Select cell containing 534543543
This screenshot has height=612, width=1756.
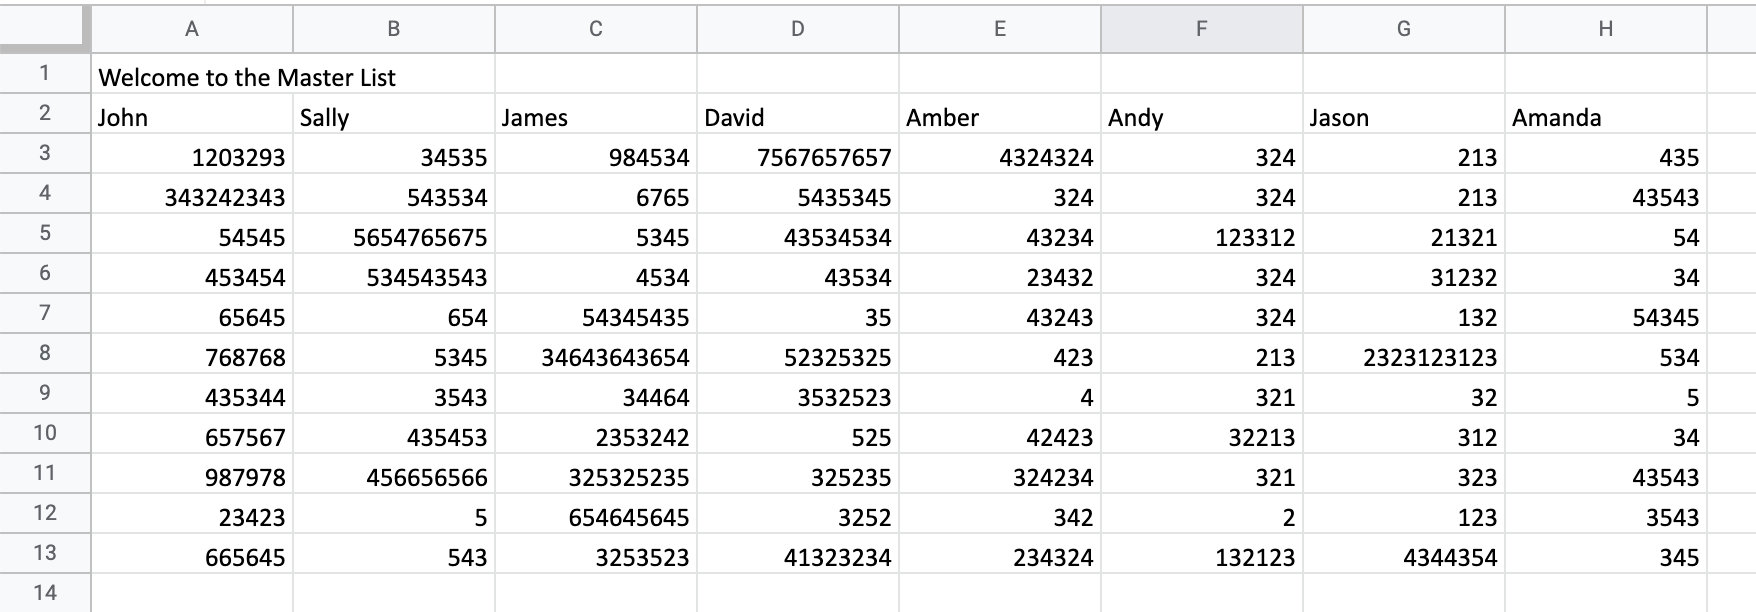click(394, 274)
